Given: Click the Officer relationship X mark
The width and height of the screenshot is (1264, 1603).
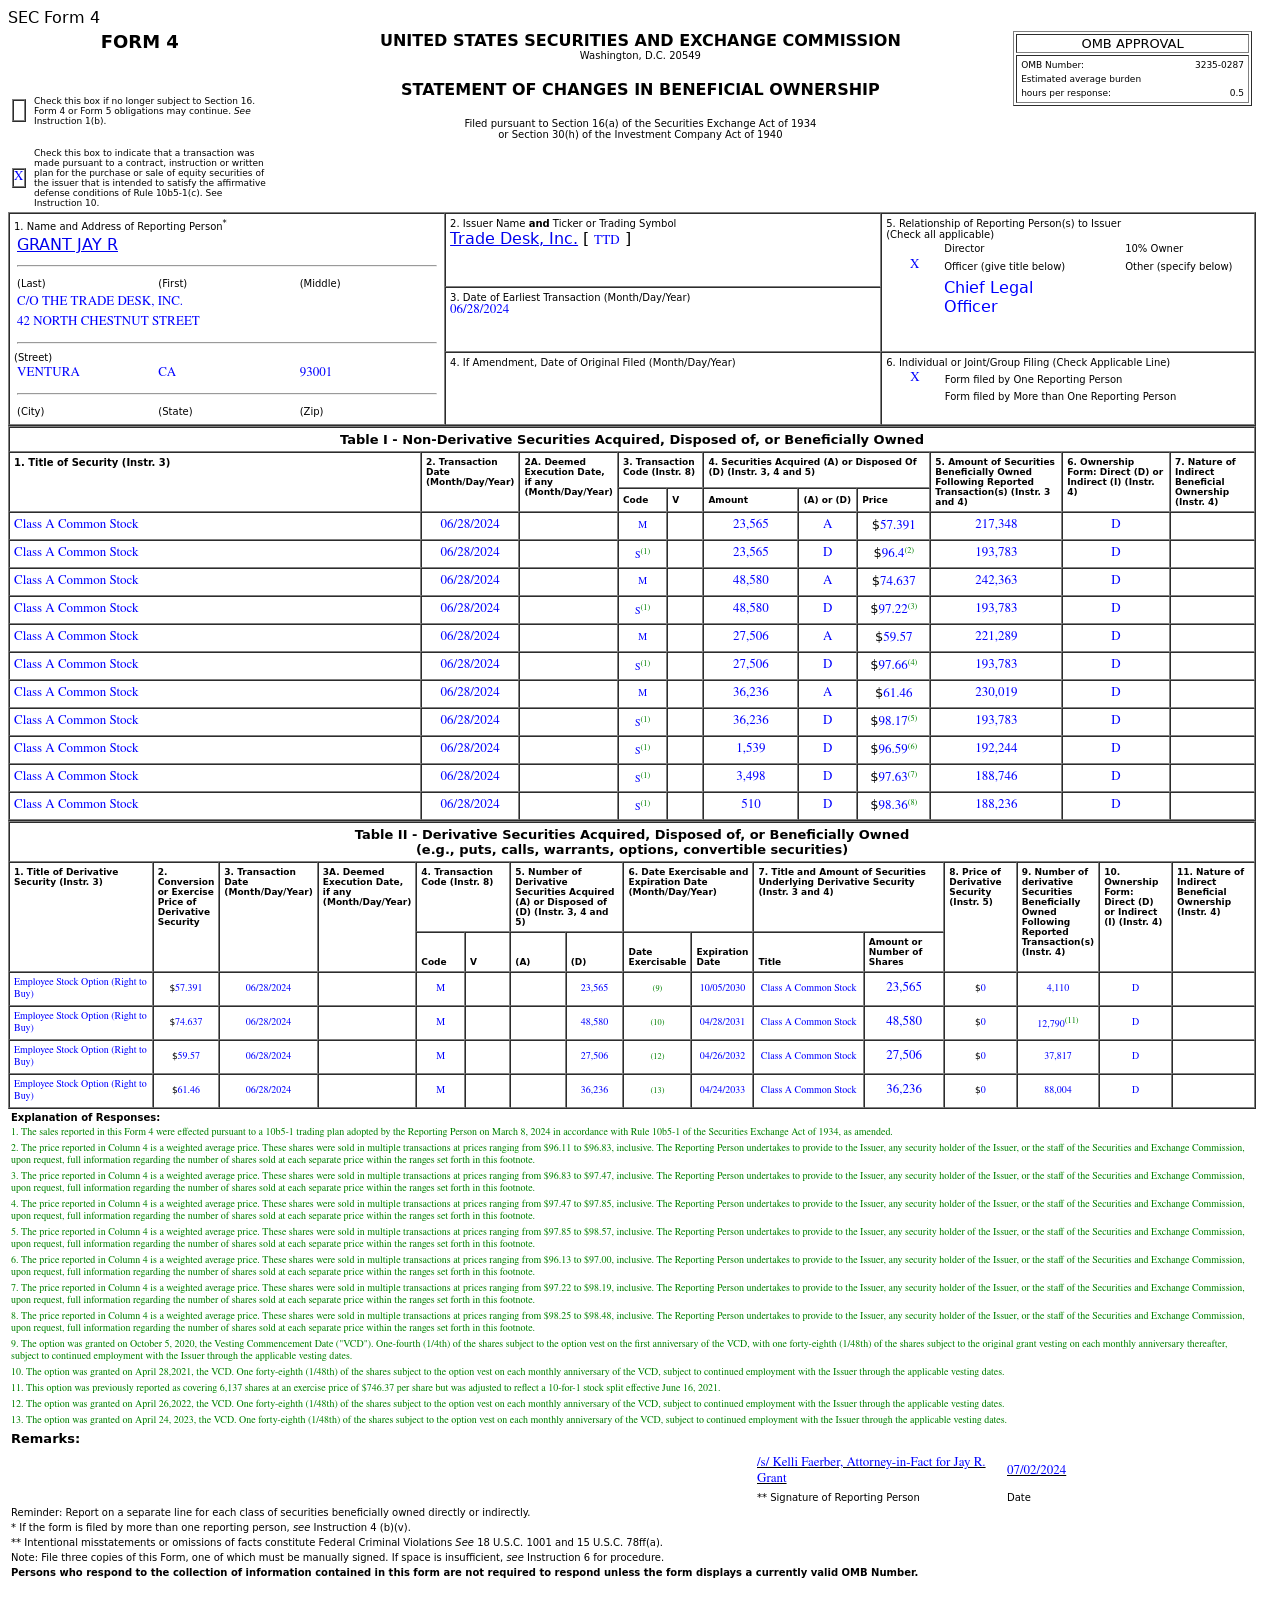Looking at the screenshot, I should (914, 264).
